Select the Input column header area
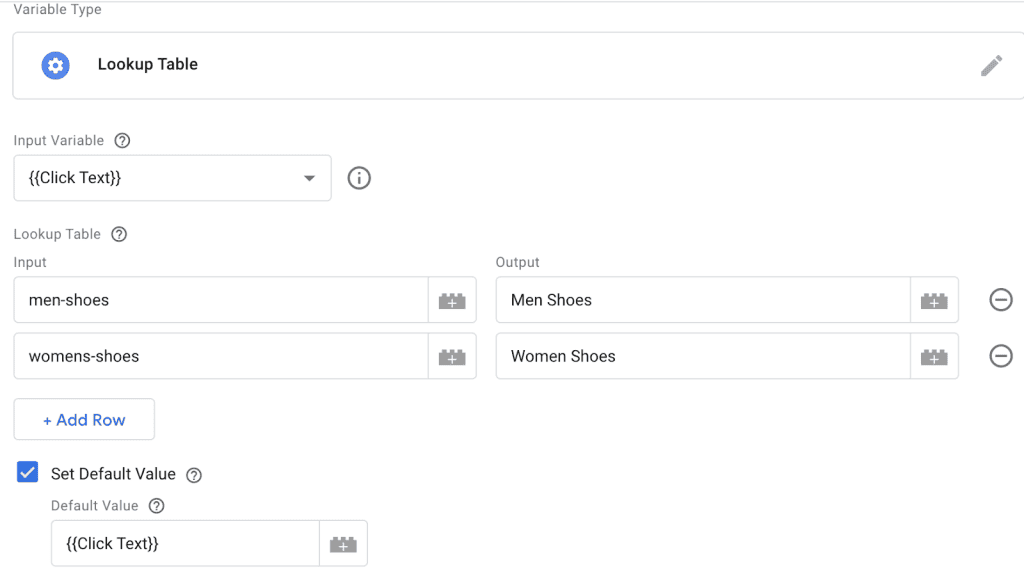1024x576 pixels. point(30,261)
